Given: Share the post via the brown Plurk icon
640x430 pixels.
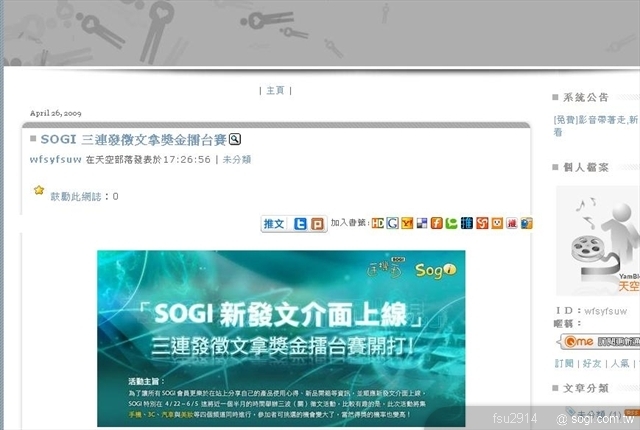Looking at the screenshot, I should tap(317, 224).
